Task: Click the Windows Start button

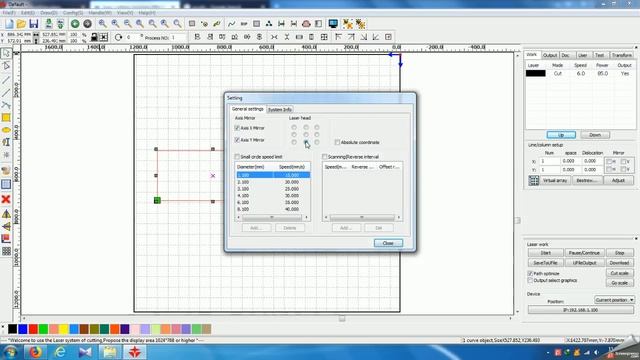Action: 11,352
